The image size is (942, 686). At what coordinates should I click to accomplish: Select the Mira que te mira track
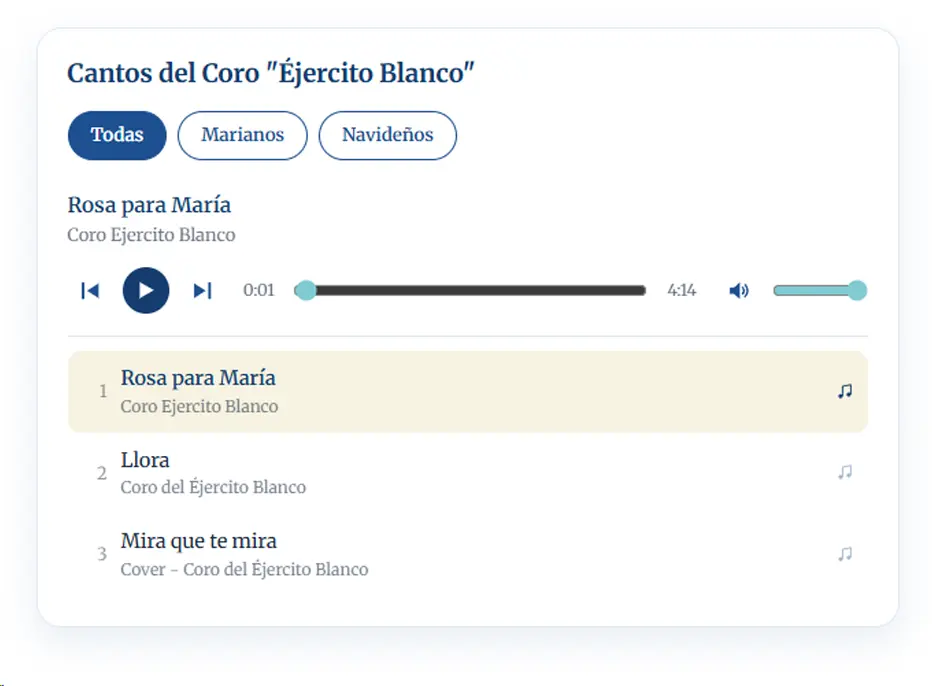point(468,554)
